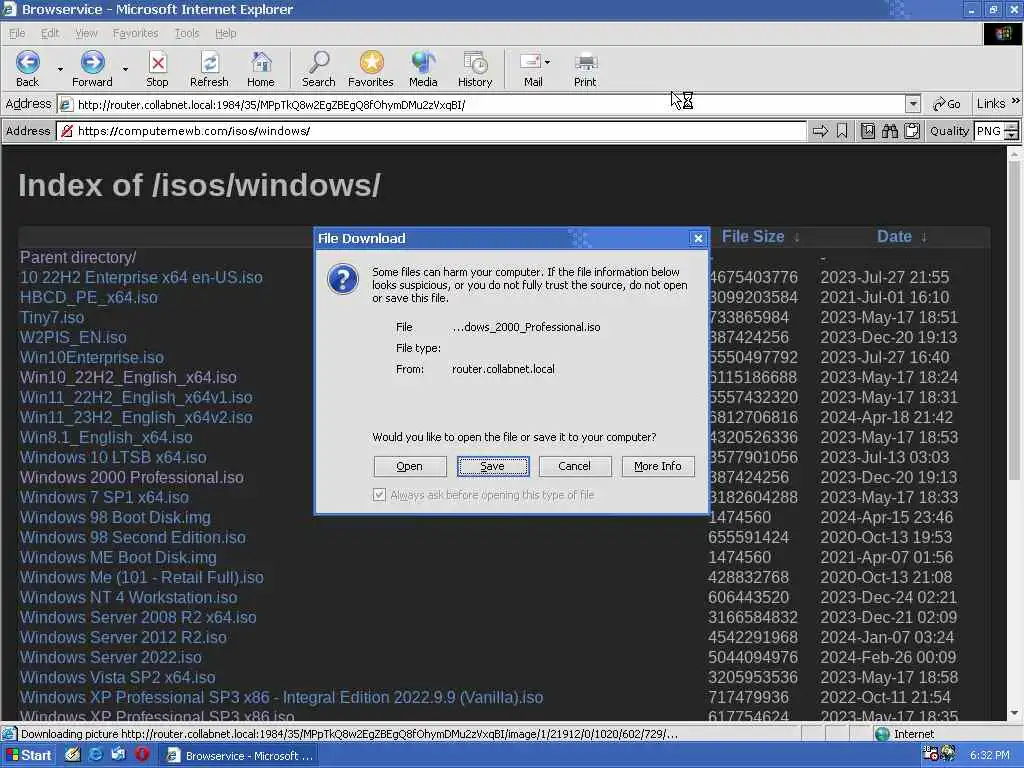Click the Internet zone globe icon
Viewport: 1024px width, 768px height.
coord(882,734)
